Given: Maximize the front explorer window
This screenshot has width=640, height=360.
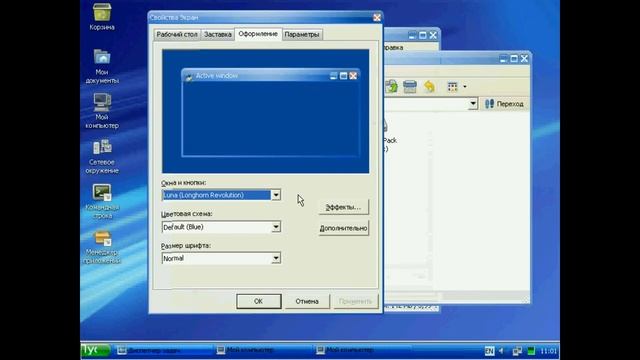Looking at the screenshot, I should point(514,59).
